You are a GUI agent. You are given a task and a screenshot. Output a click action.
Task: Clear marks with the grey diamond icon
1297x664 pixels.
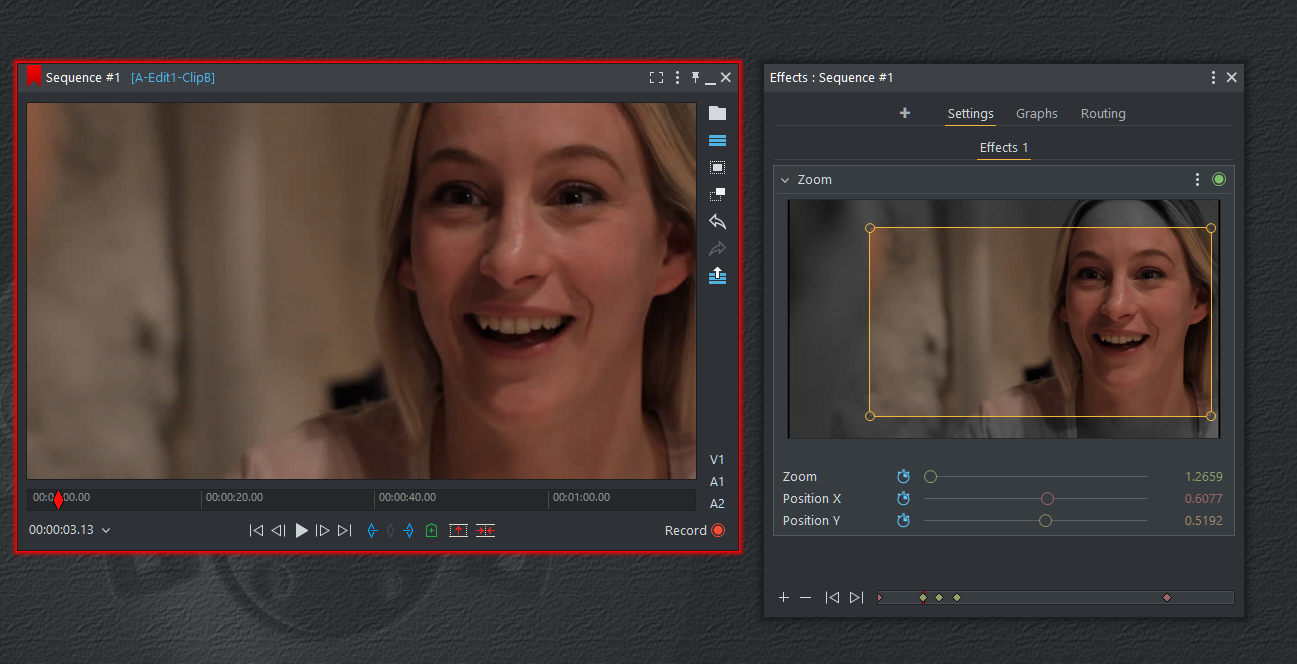[390, 531]
